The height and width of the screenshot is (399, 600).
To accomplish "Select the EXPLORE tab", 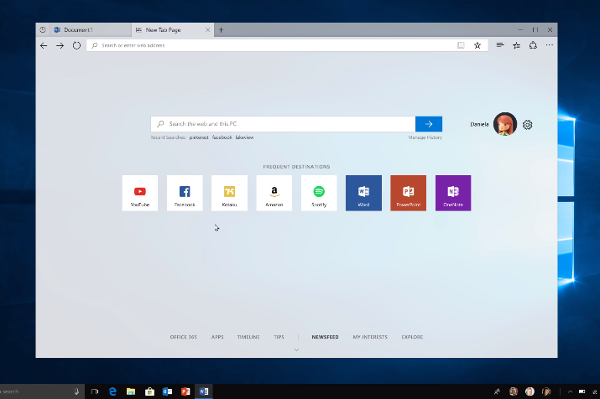I will click(412, 337).
